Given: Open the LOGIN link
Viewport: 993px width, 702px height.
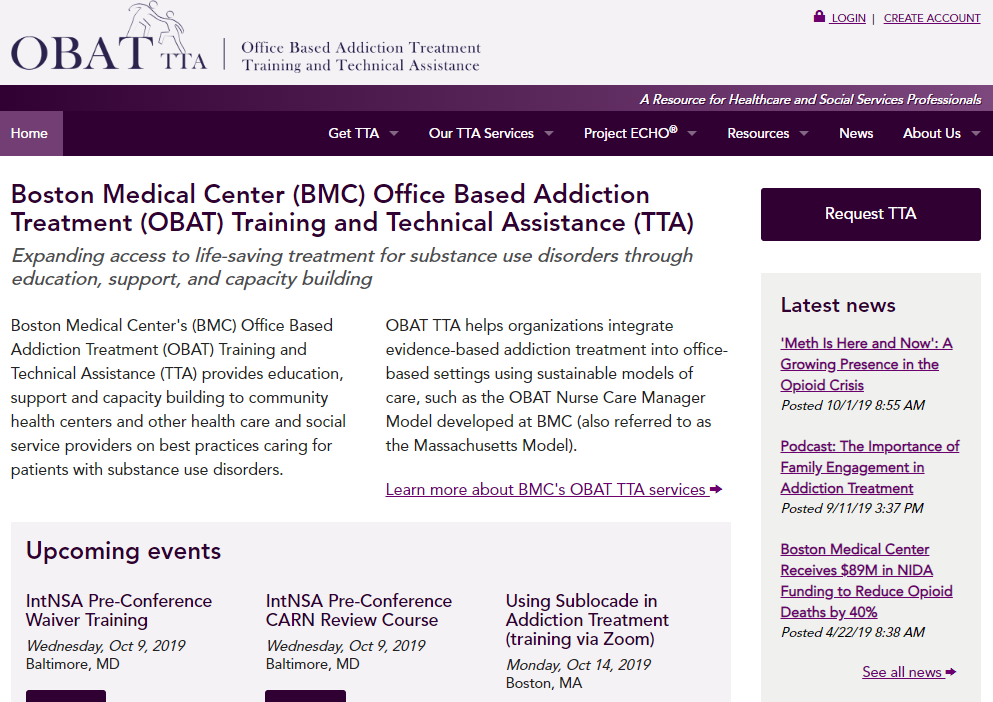Looking at the screenshot, I should pos(848,18).
